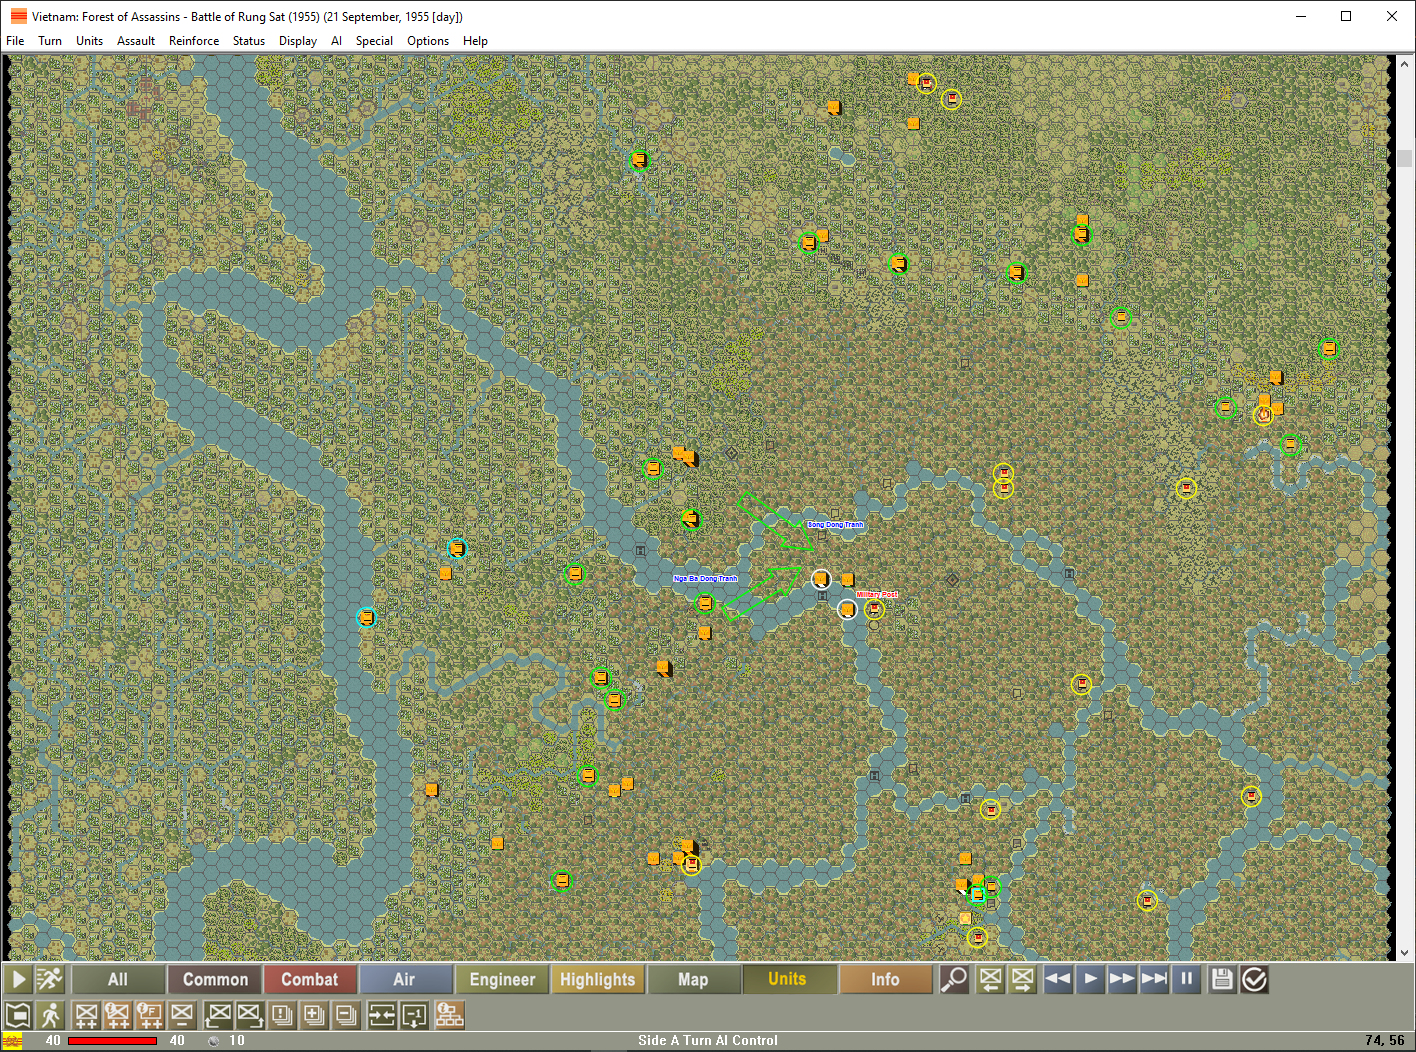Switch to the Units toolbar tab

click(788, 979)
